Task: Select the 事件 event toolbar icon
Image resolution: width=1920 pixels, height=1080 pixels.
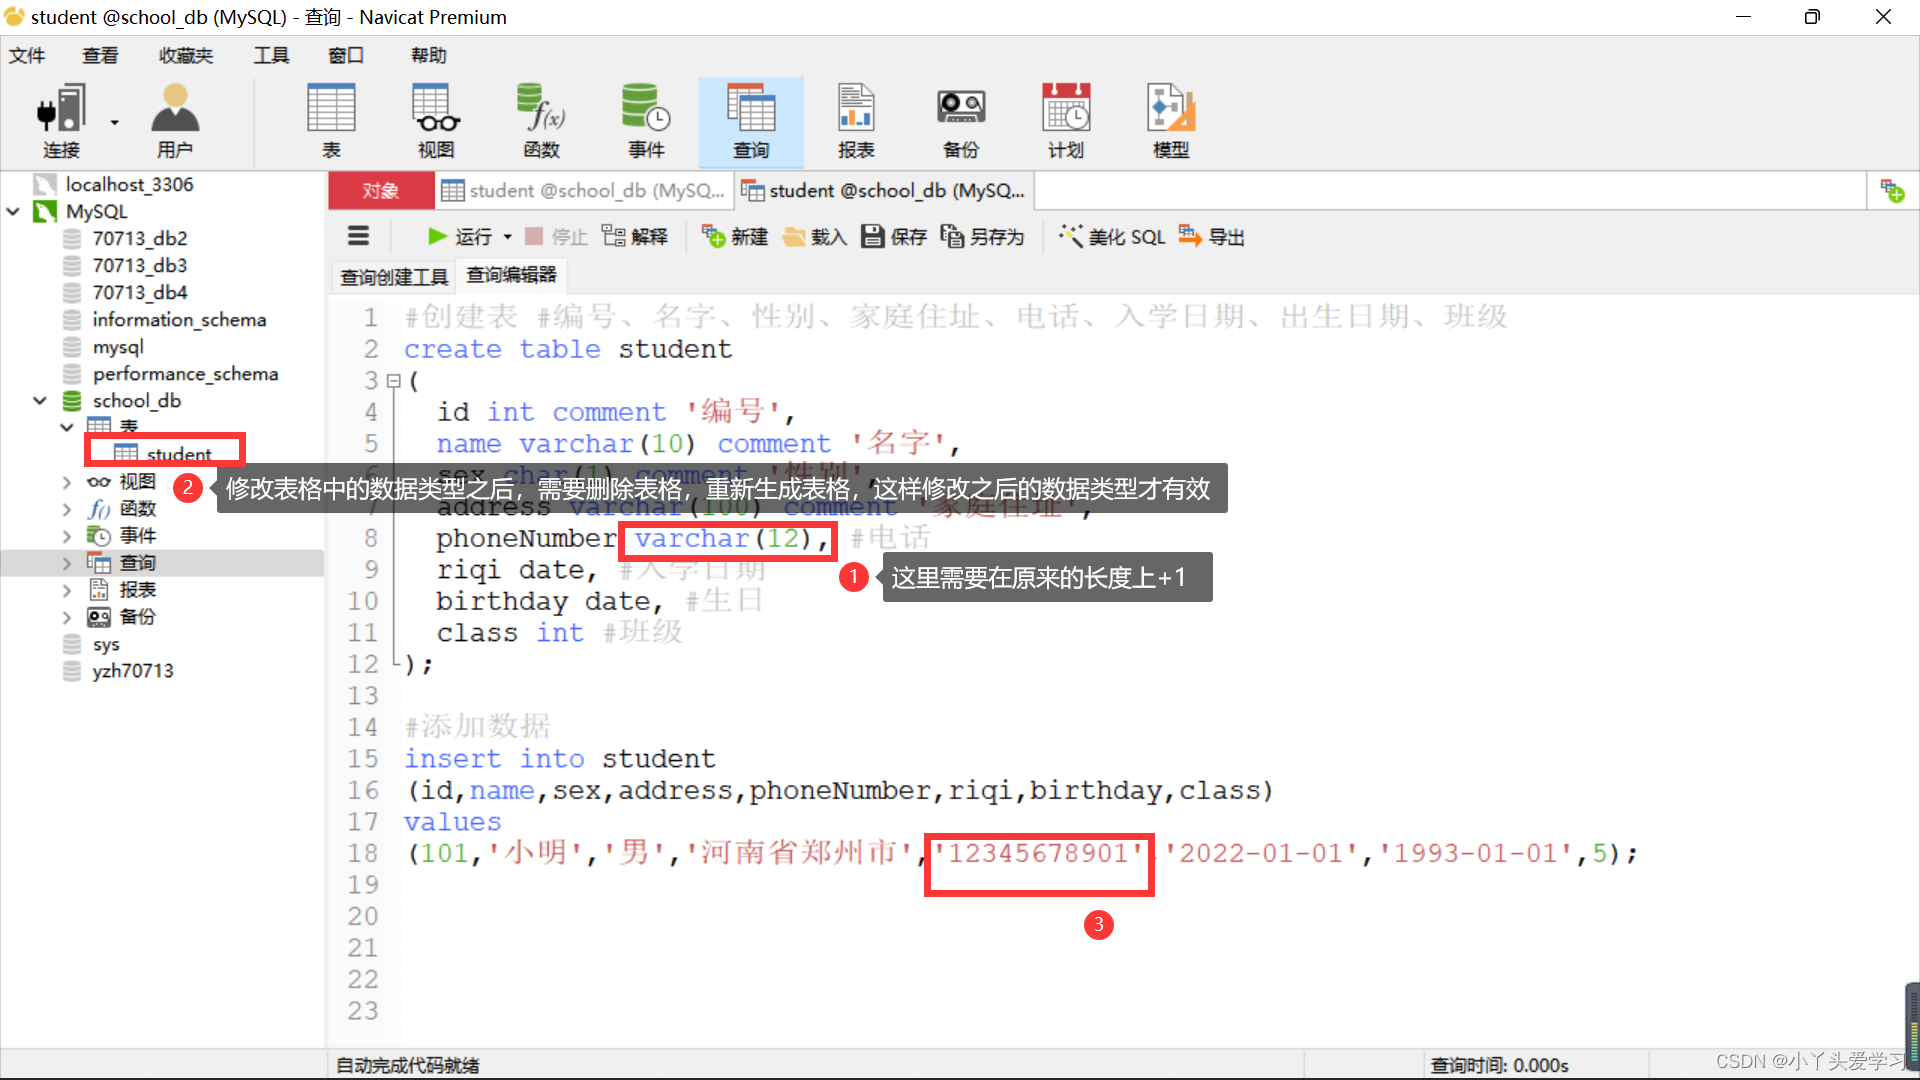Action: pyautogui.click(x=646, y=121)
